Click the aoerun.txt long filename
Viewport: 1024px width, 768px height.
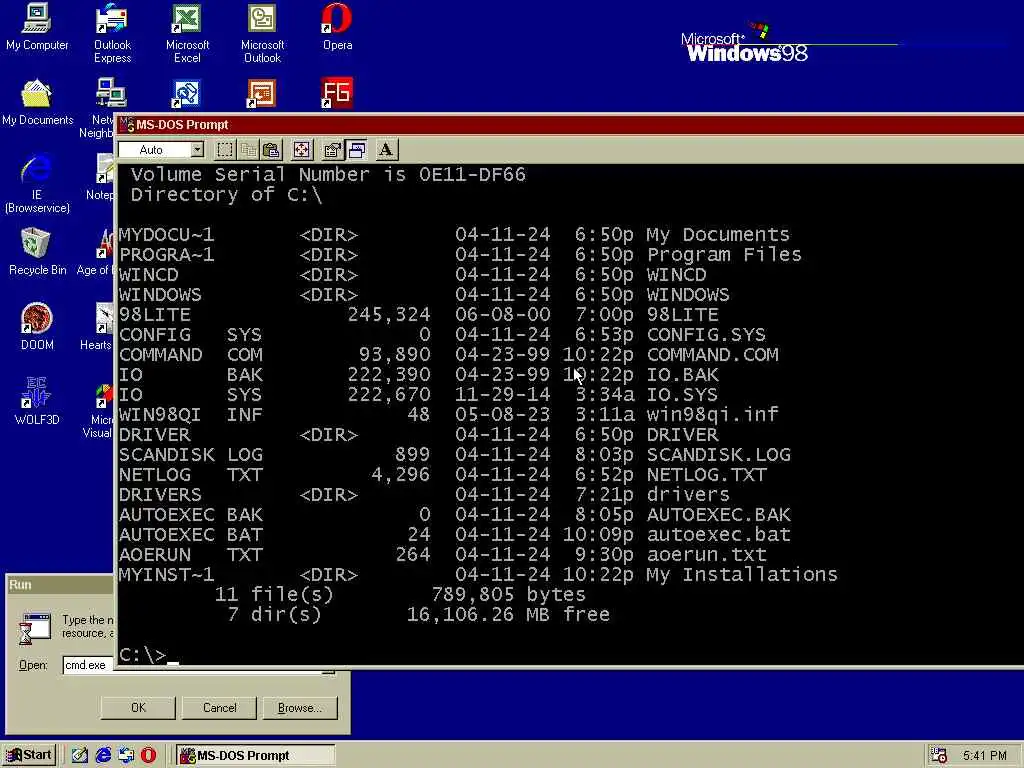coord(707,554)
